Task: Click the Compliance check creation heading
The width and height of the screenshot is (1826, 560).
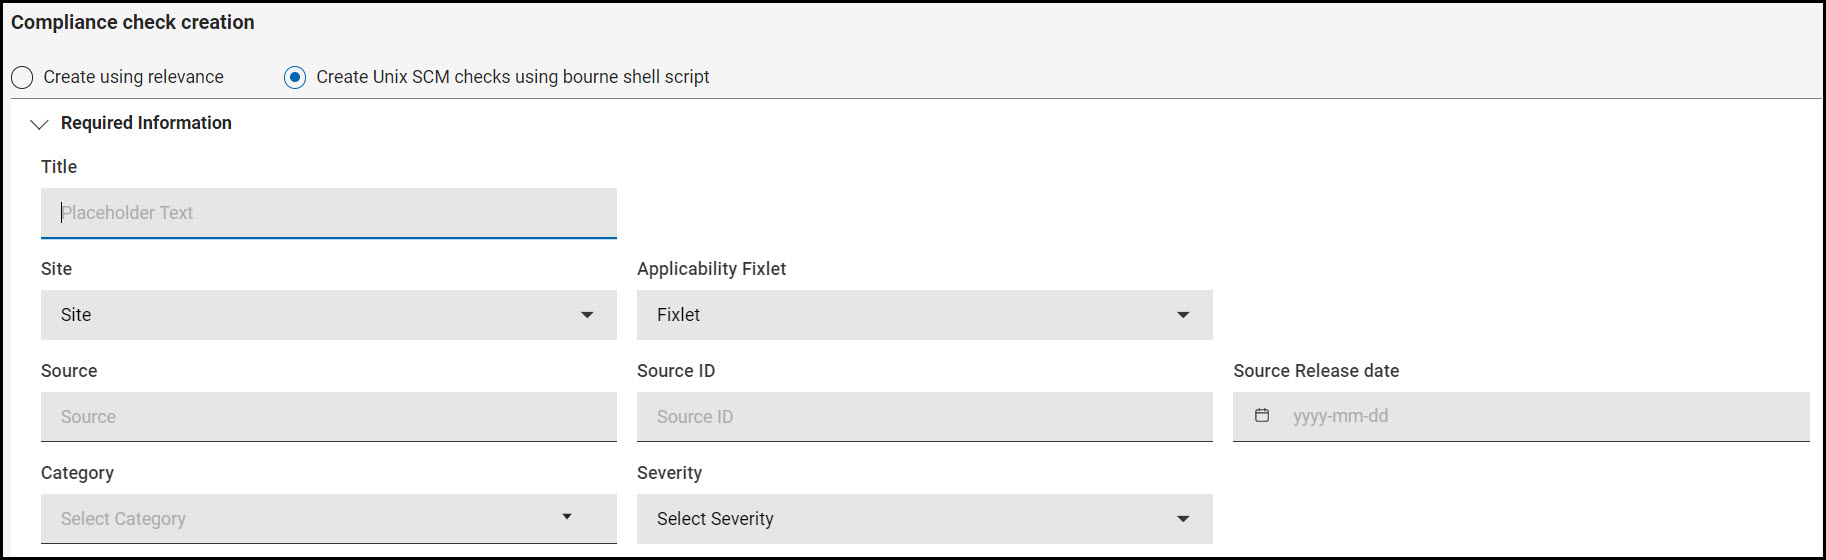Action: point(133,22)
